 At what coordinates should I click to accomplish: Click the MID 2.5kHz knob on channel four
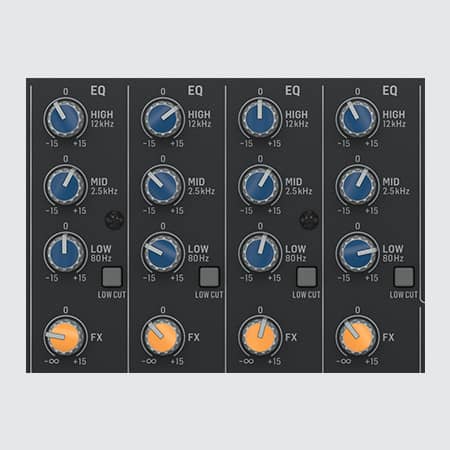357,185
